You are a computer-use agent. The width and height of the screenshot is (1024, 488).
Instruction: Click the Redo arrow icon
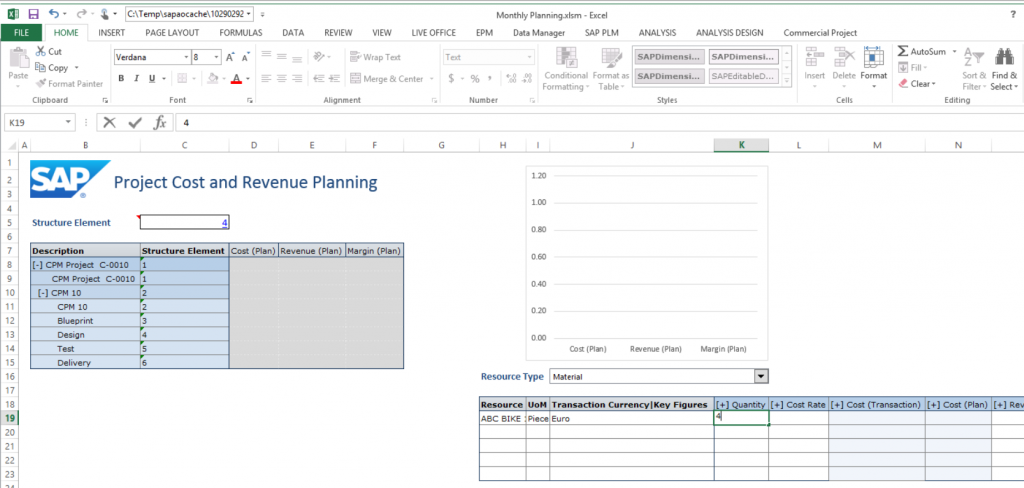click(82, 14)
